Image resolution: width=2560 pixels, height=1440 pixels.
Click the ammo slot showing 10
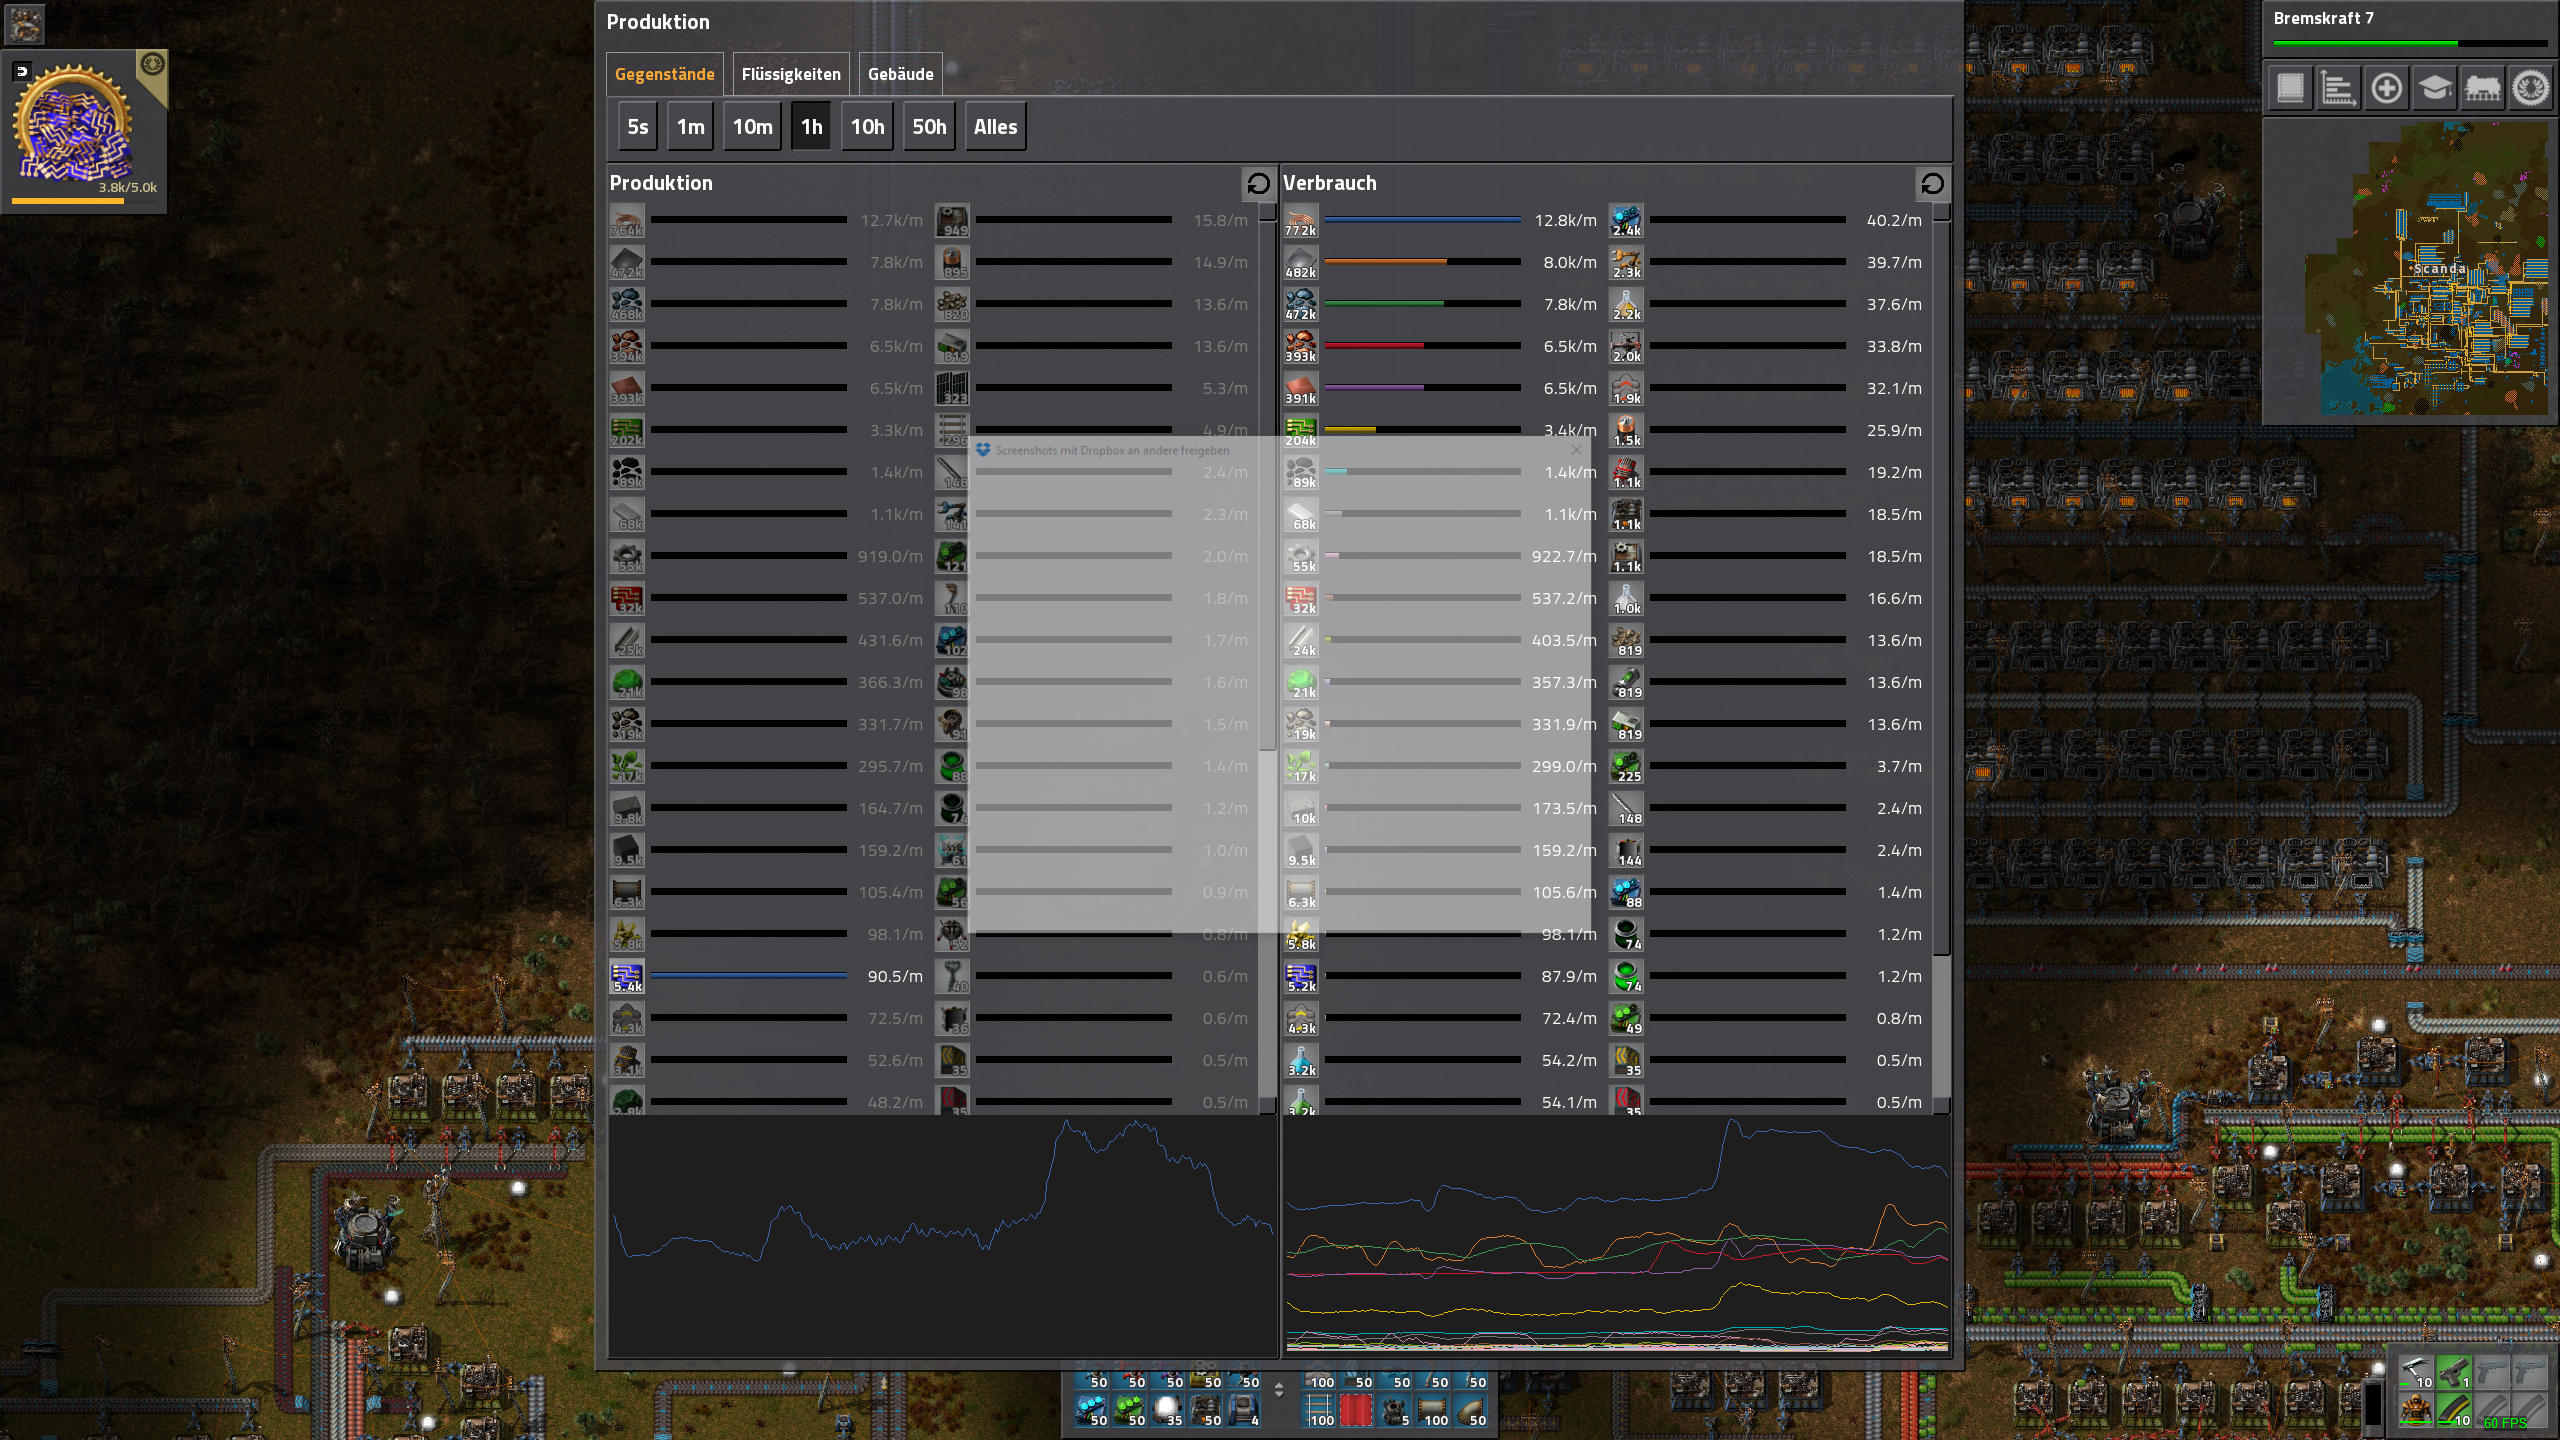(2455, 1410)
